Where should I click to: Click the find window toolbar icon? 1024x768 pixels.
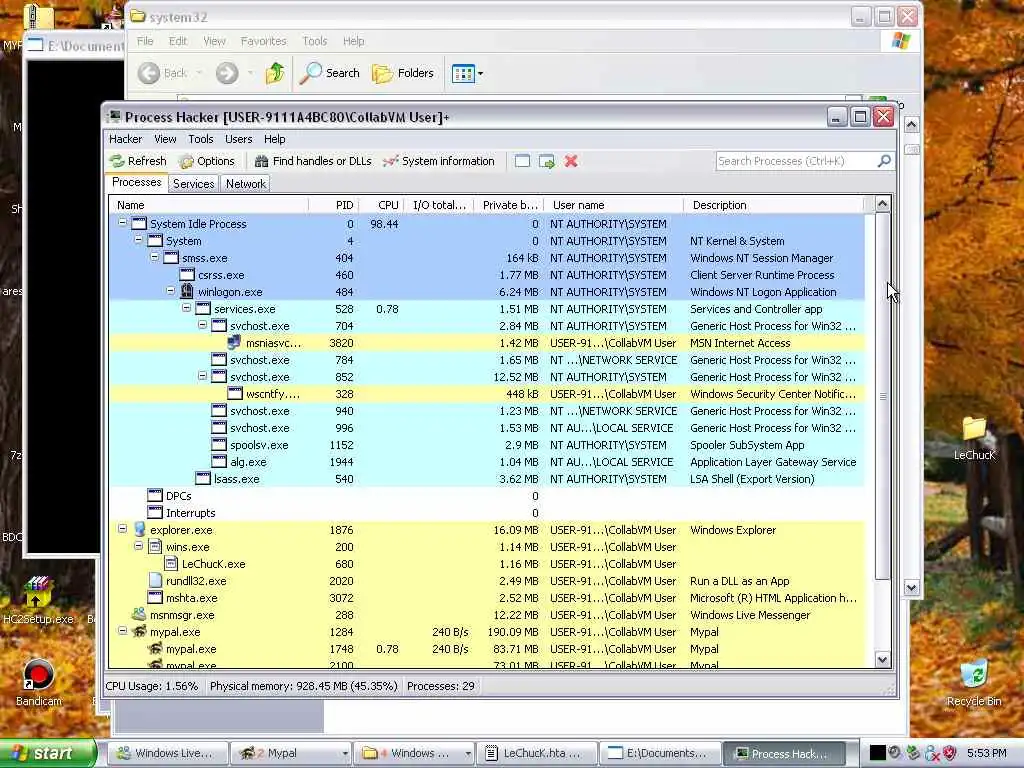[x=522, y=161]
